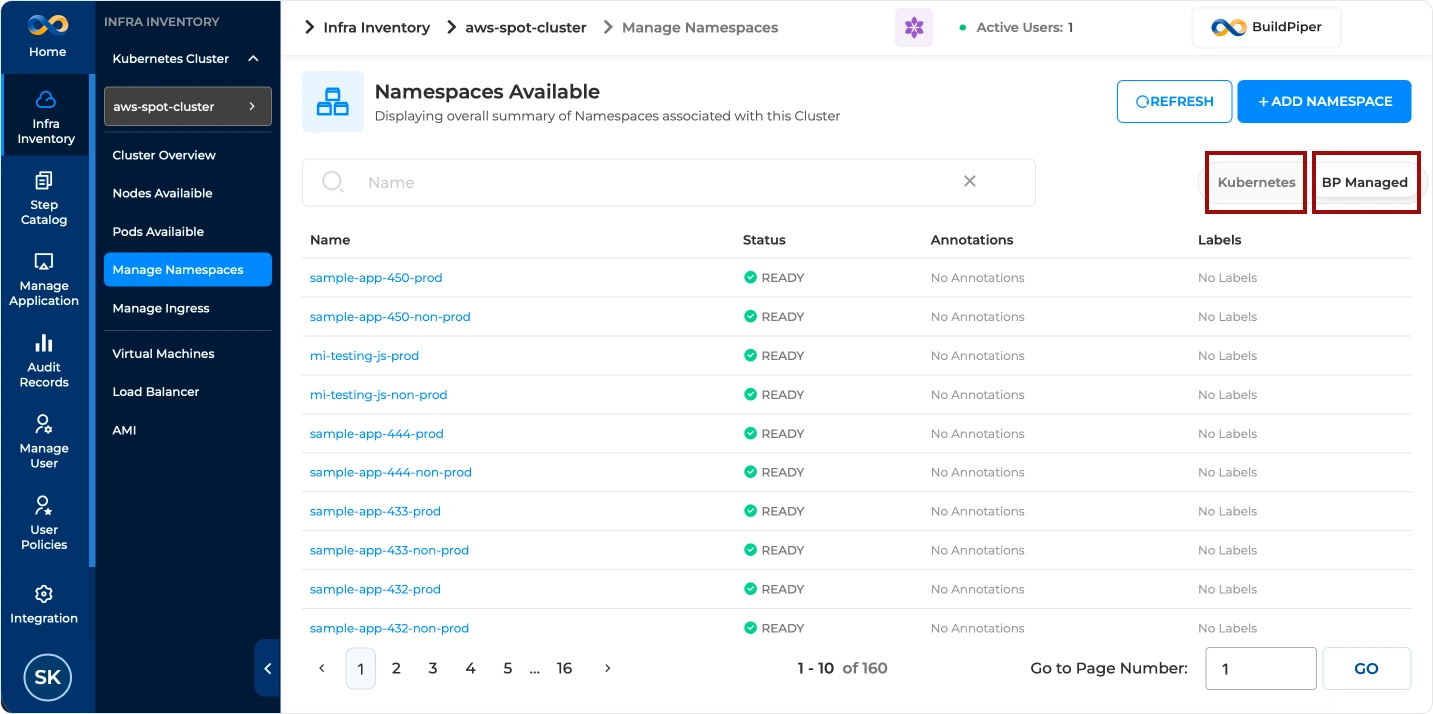Open the Audit Records chart icon

point(44,343)
